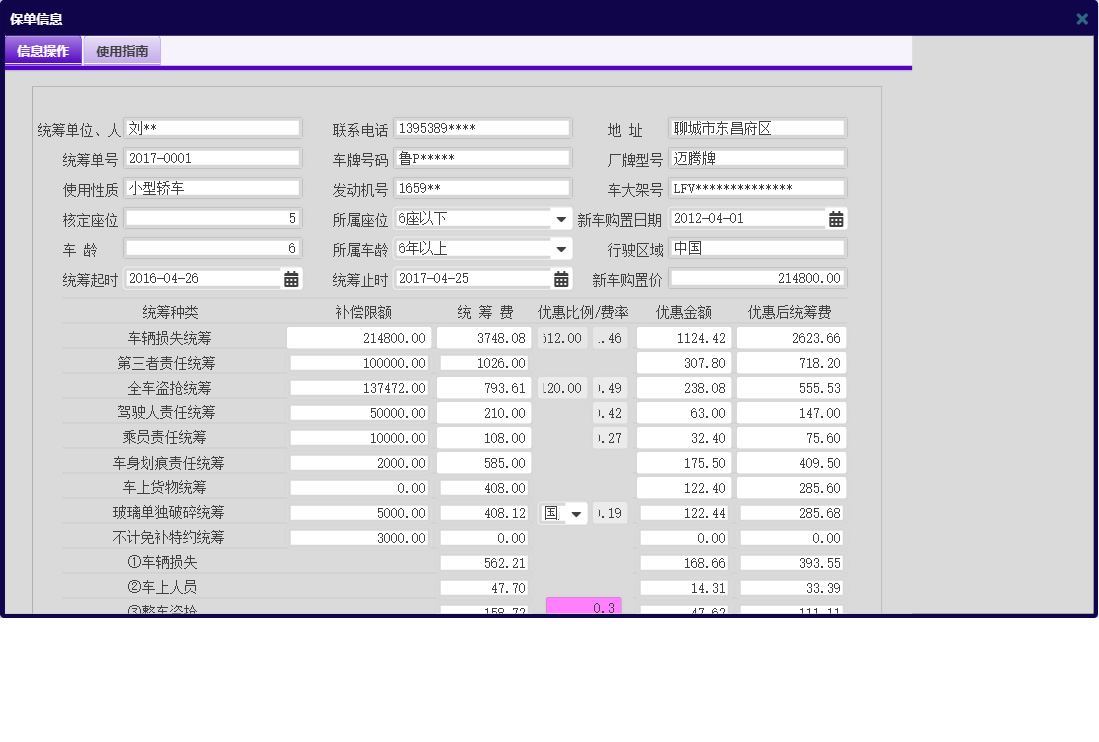
Task: Select the 信息操作 tab
Action: click(x=43, y=50)
